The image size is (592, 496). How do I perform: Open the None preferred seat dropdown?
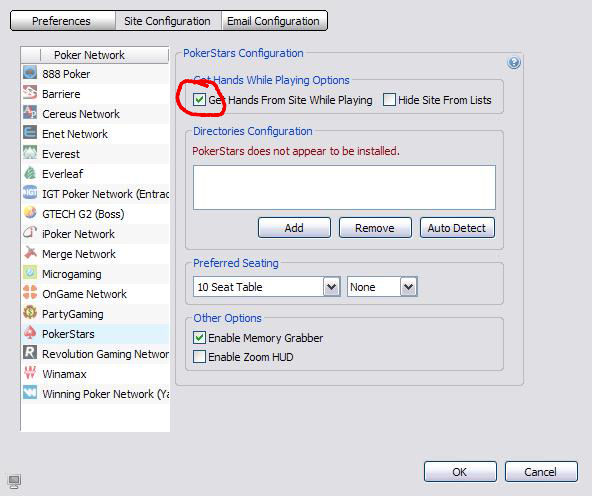tap(409, 287)
